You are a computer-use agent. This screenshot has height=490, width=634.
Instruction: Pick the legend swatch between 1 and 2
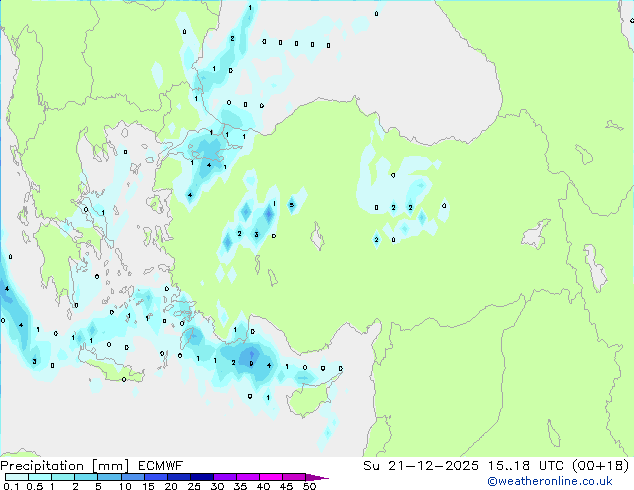(63, 477)
